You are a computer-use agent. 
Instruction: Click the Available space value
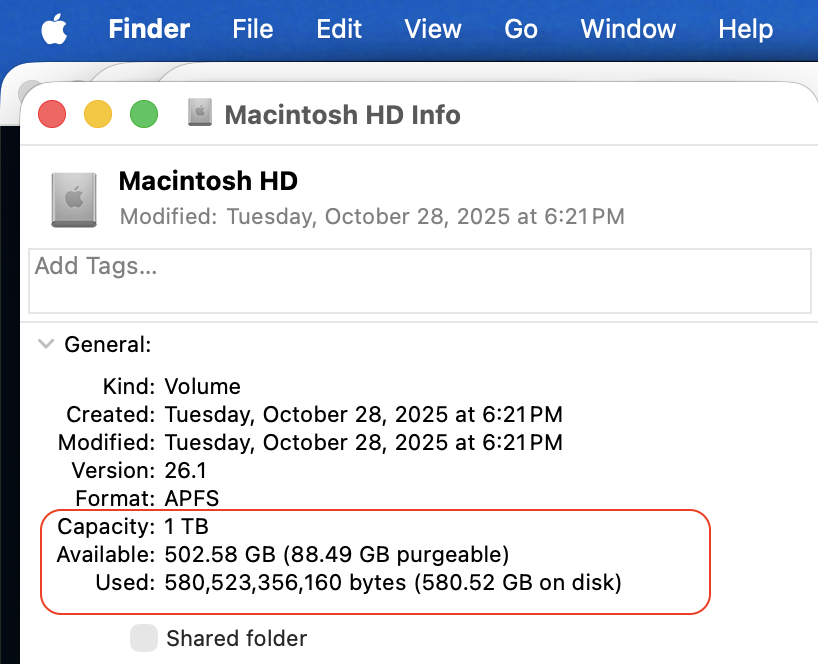click(x=337, y=554)
